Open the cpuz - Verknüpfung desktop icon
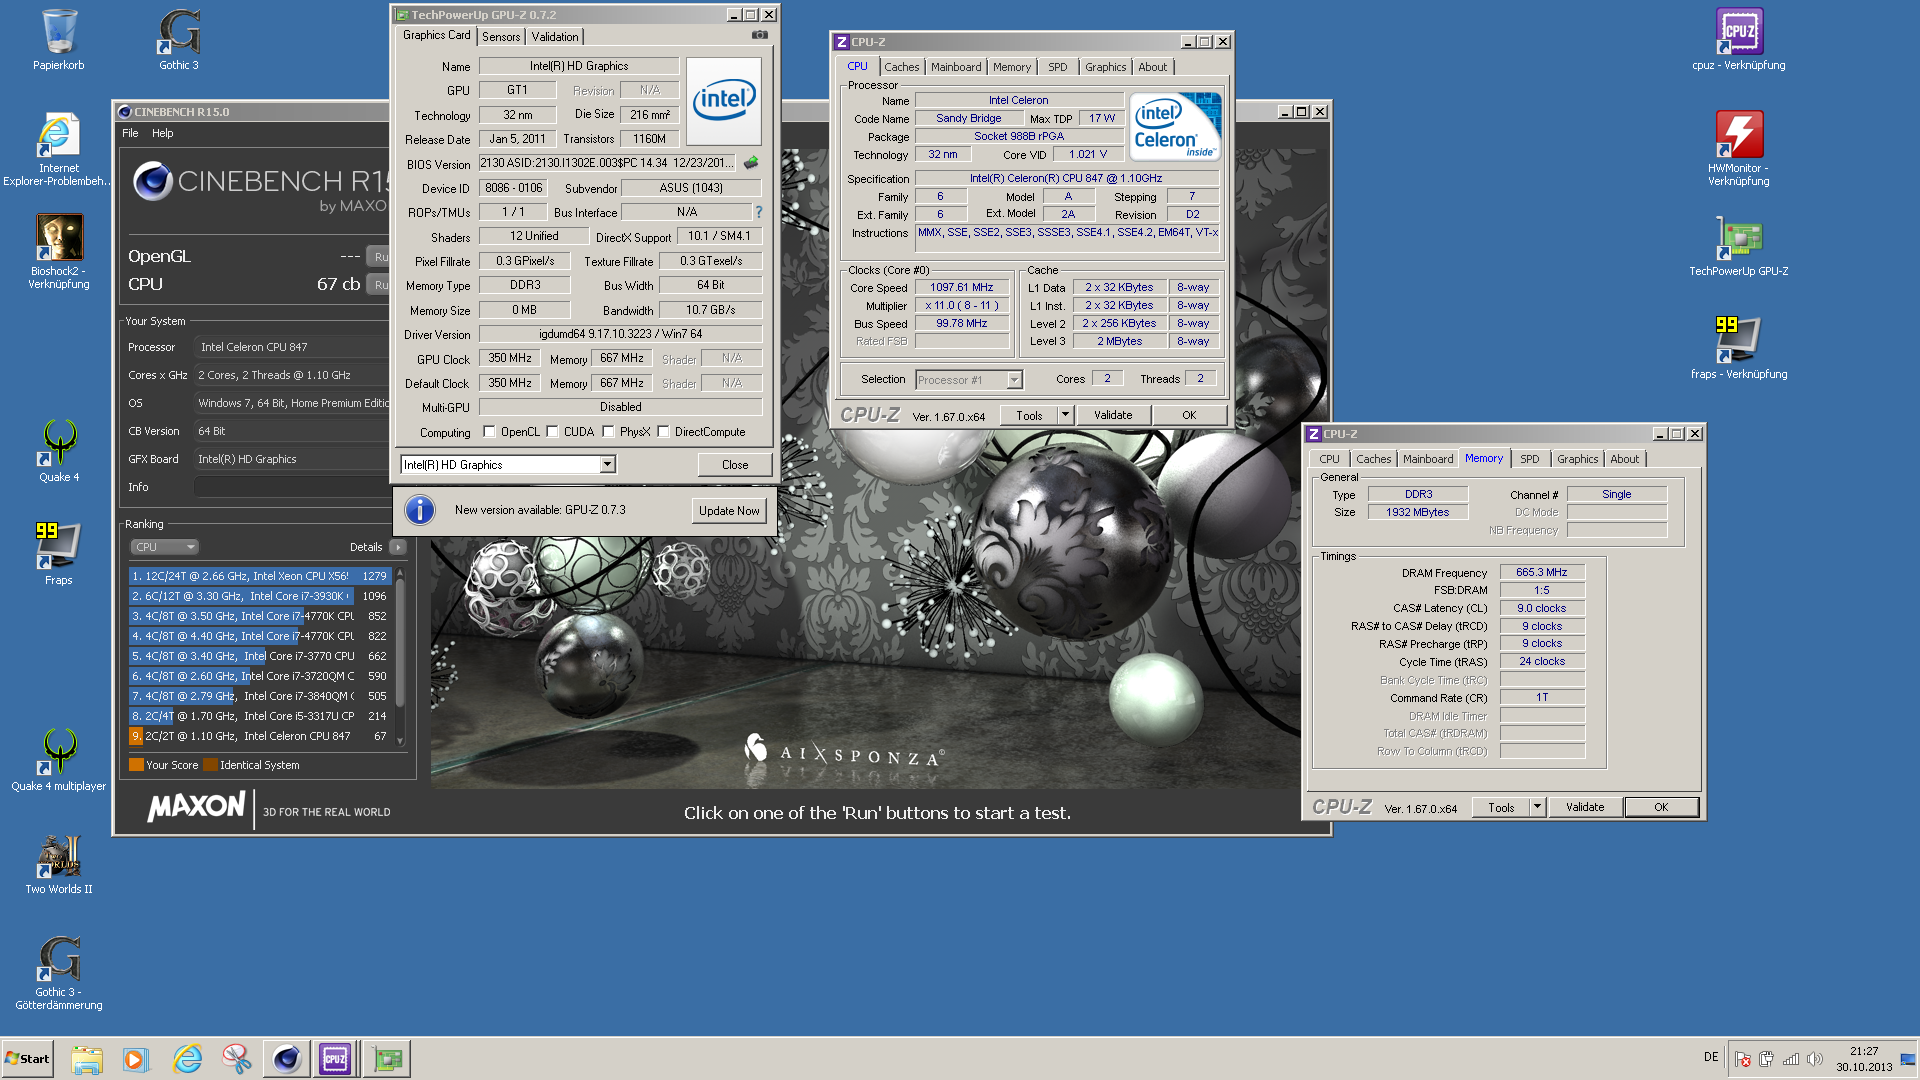This screenshot has width=1920, height=1080. tap(1739, 40)
